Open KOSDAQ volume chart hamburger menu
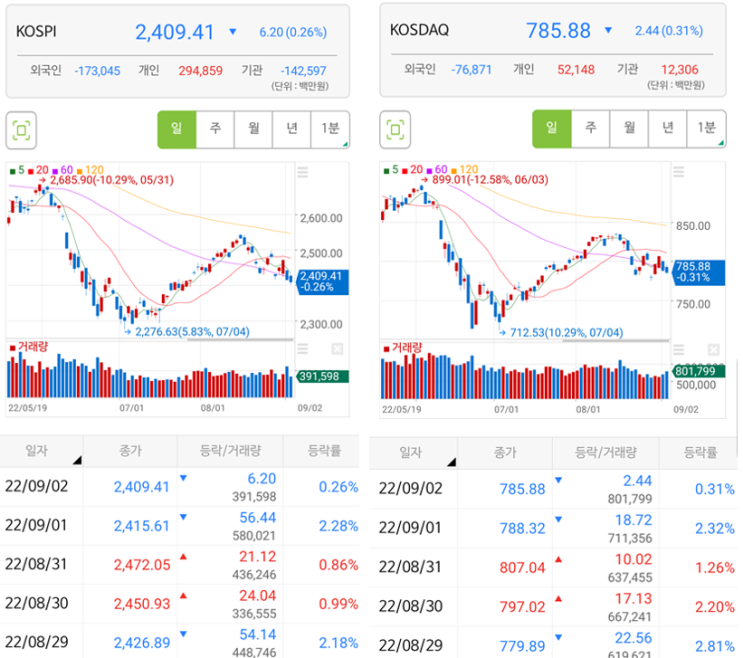This screenshot has width=743, height=658. pyautogui.click(x=679, y=350)
